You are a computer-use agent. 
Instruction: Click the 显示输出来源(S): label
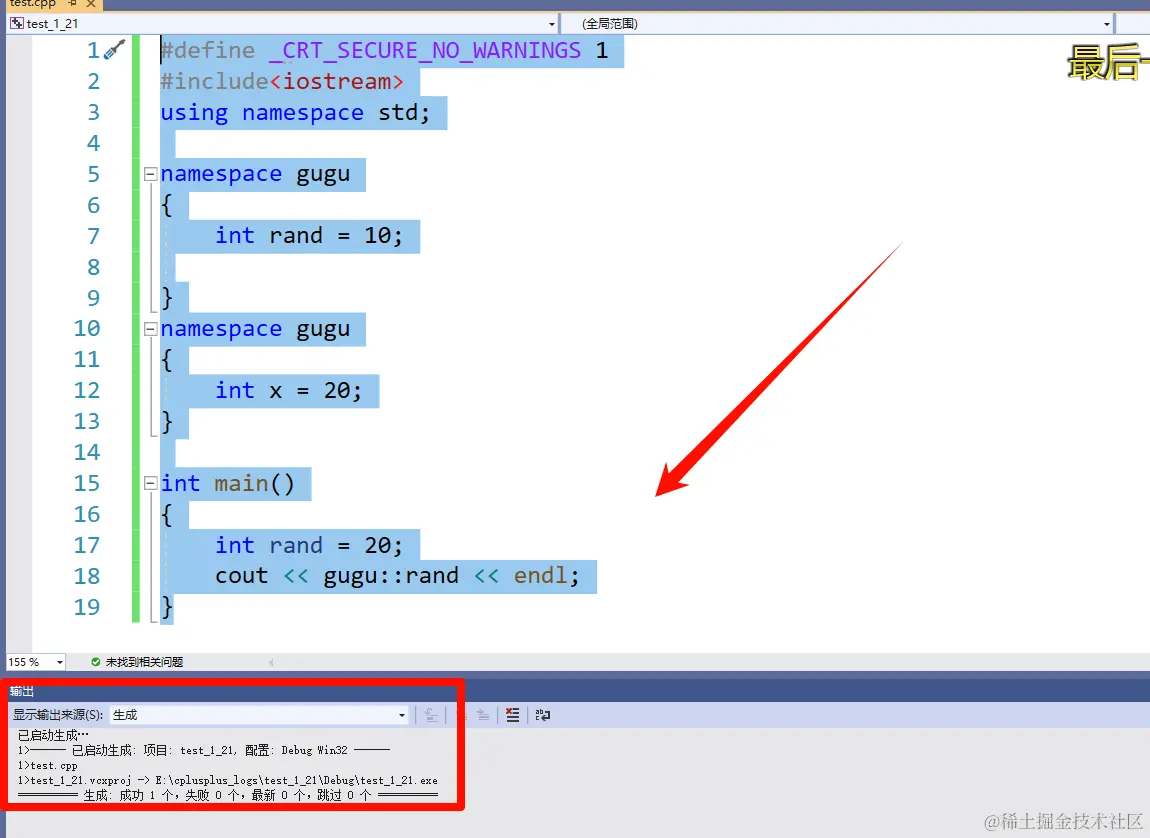[x=58, y=715]
